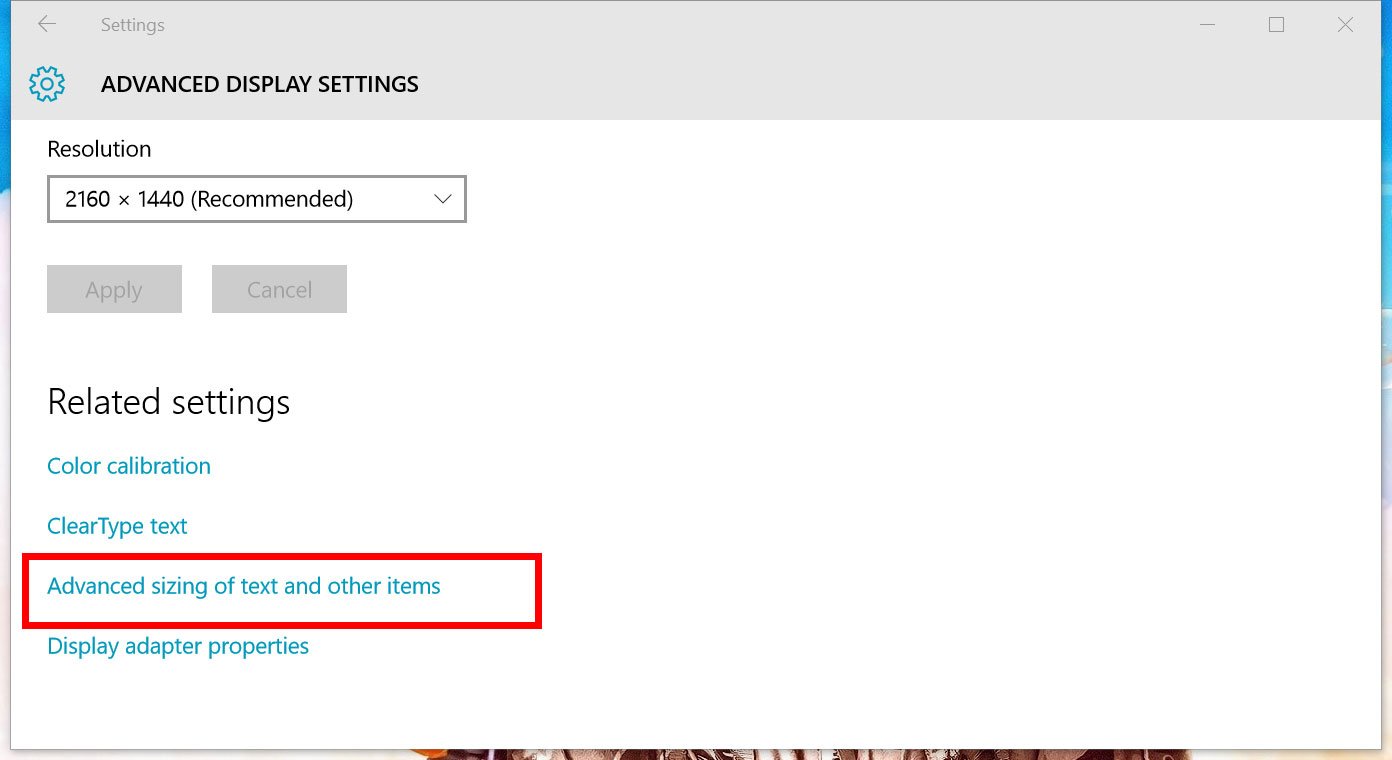Go back using the title bar arrow
This screenshot has height=760, width=1392.
[x=47, y=25]
